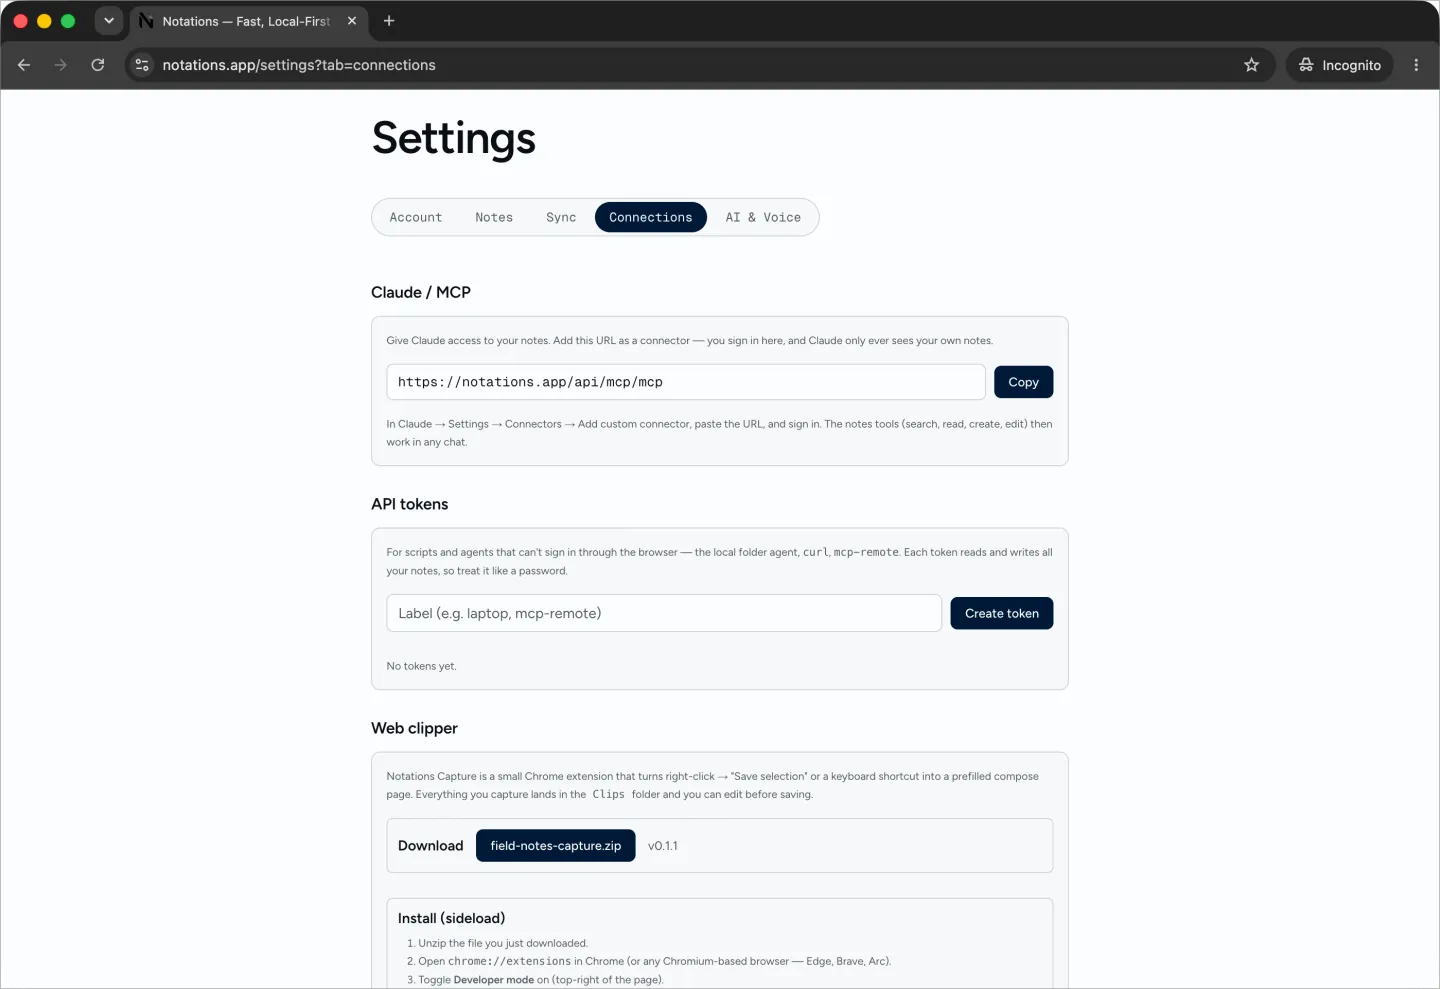
Task: Click the 'Unzip the file you just downloaded' step
Action: point(503,943)
